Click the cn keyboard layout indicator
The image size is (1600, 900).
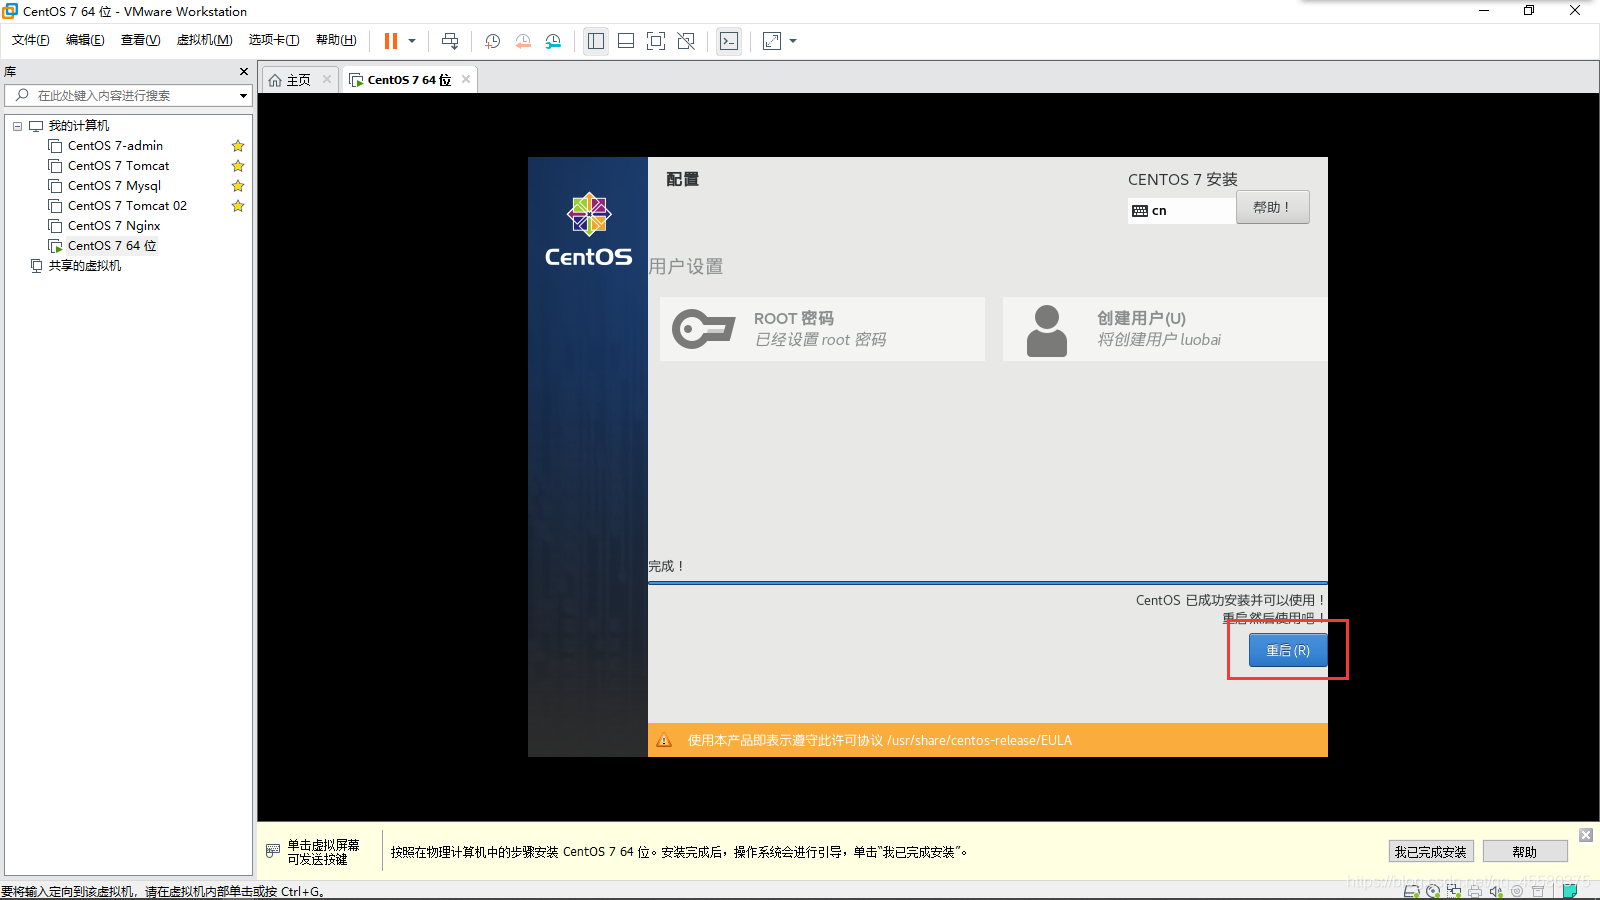(x=1181, y=210)
